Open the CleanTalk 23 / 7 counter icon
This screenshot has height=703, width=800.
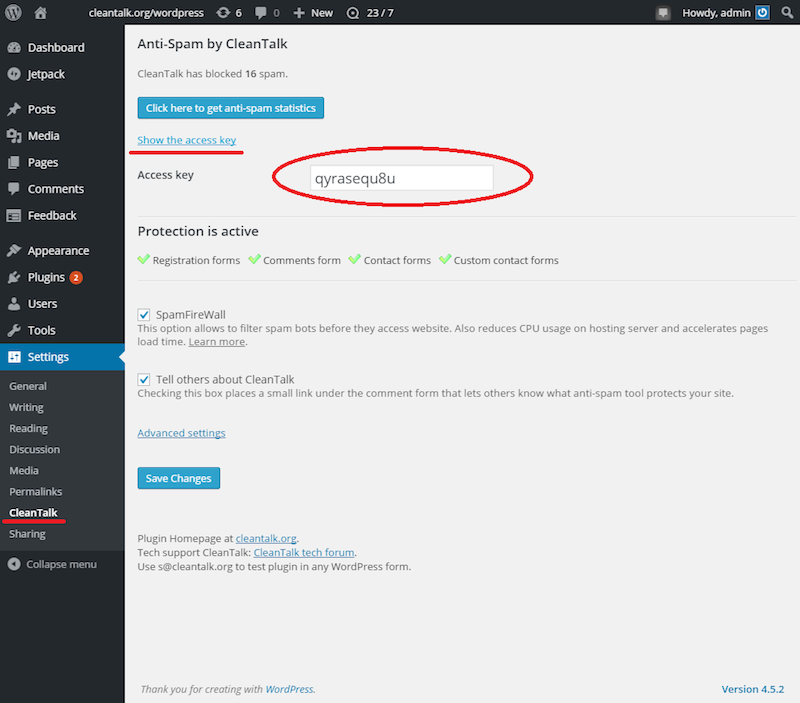click(x=353, y=13)
